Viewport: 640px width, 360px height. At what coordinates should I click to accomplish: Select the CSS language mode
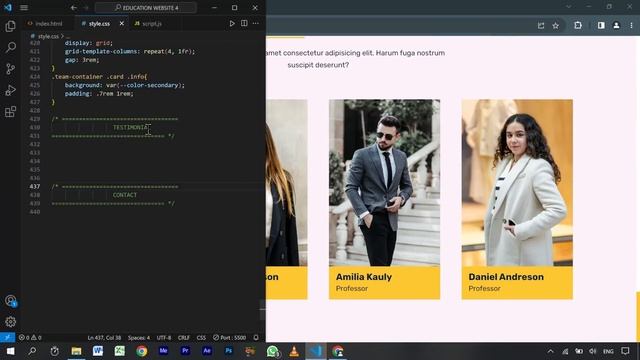pos(201,338)
